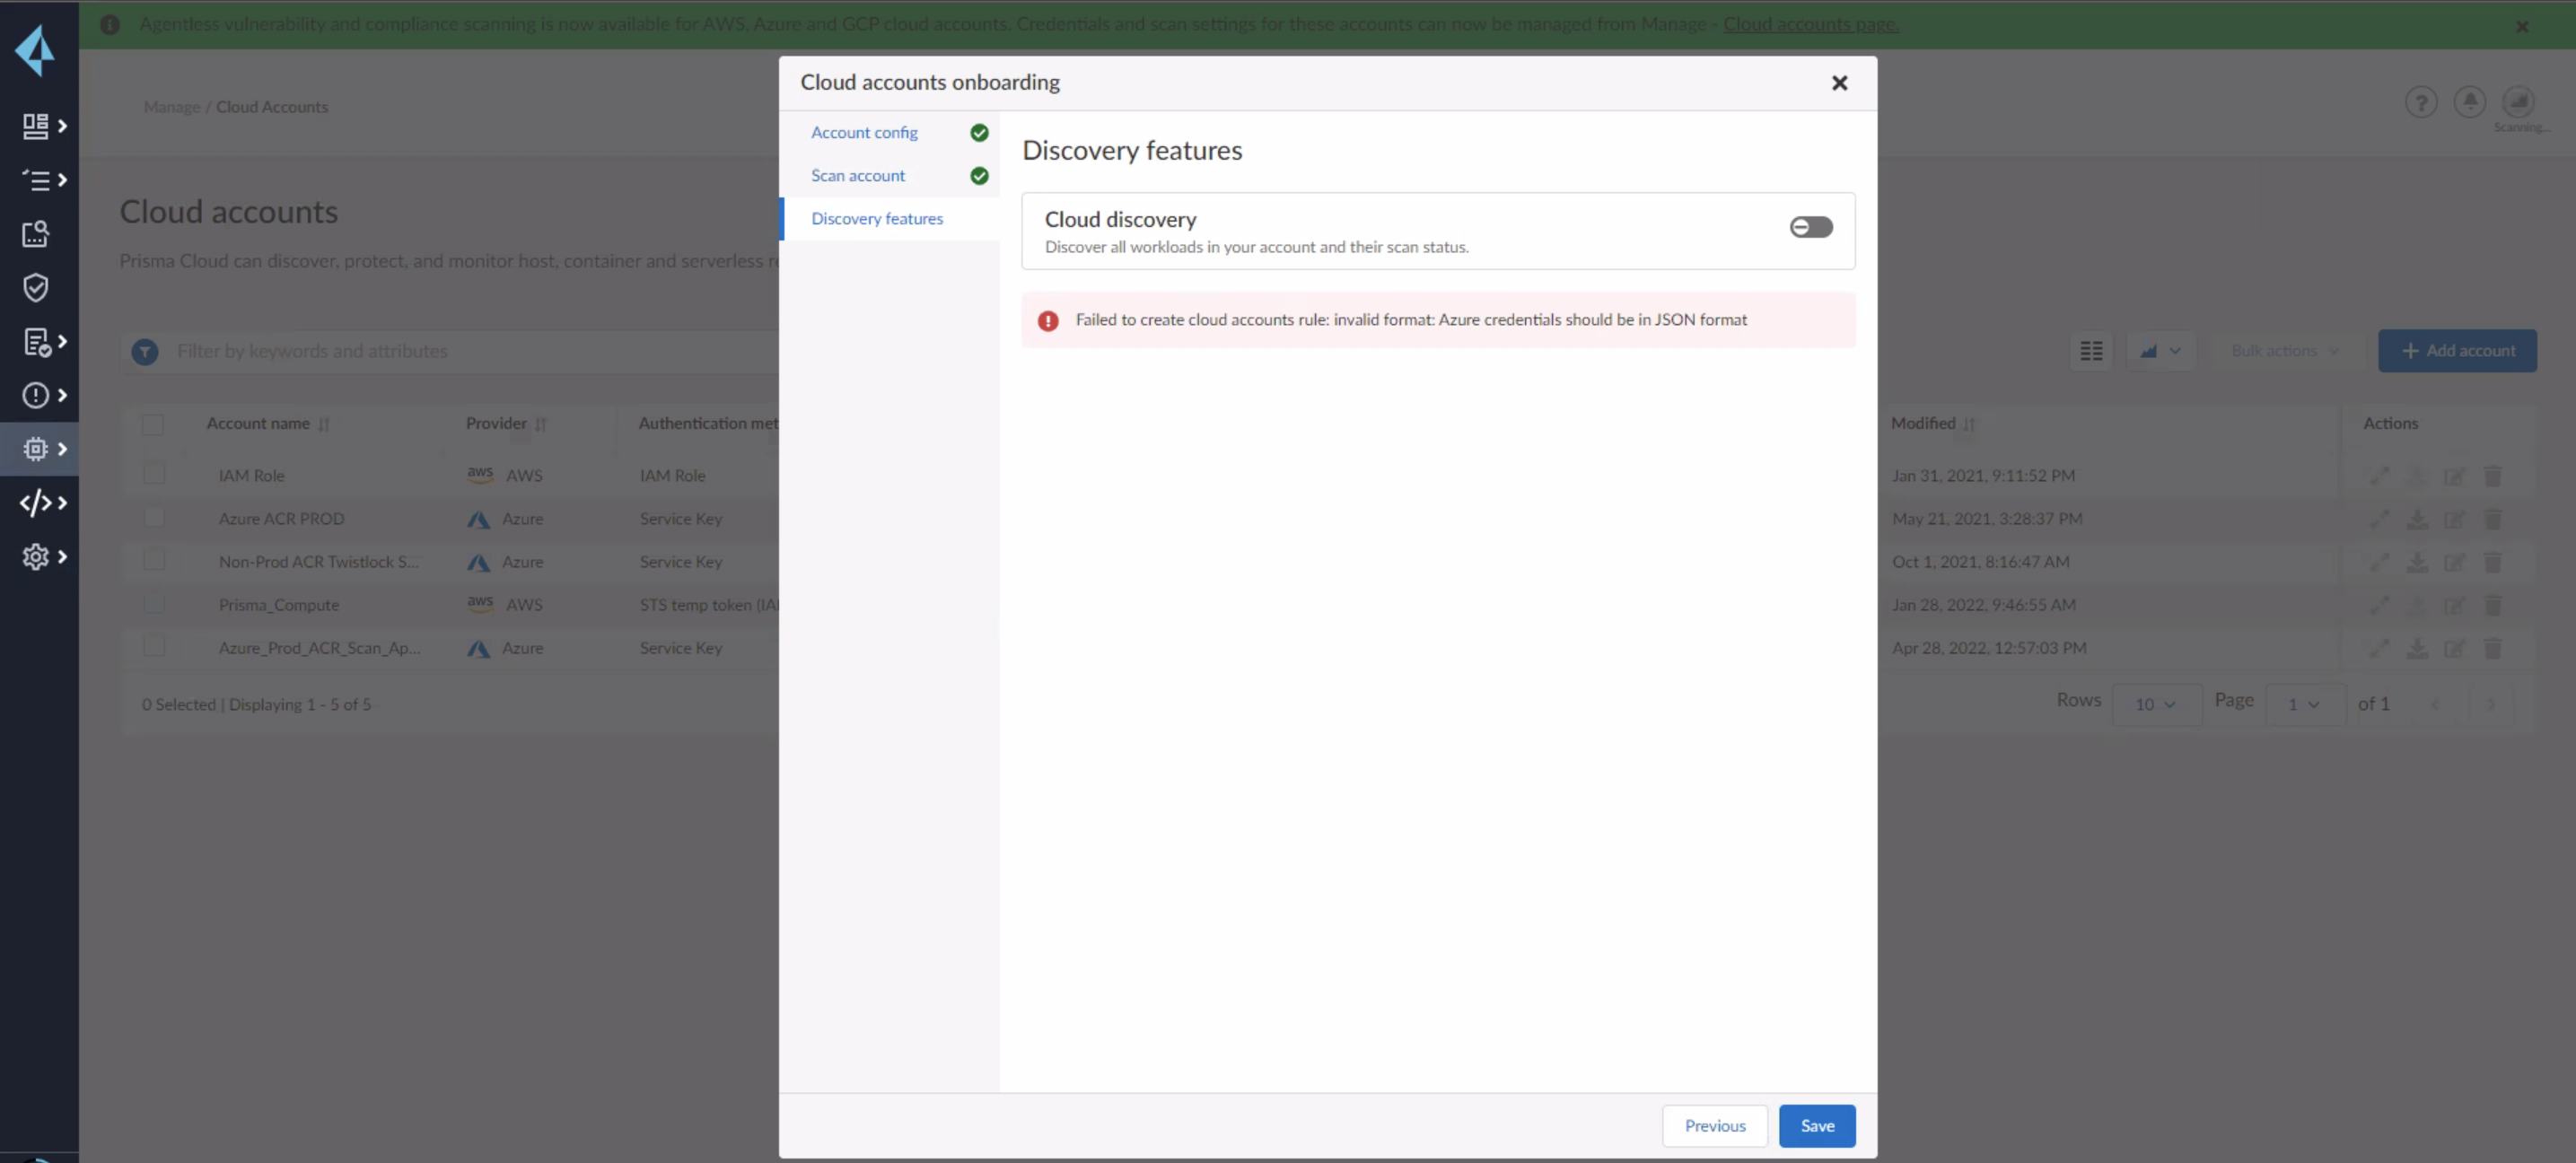Open the Rows per page dropdown
2576x1163 pixels.
point(2157,703)
